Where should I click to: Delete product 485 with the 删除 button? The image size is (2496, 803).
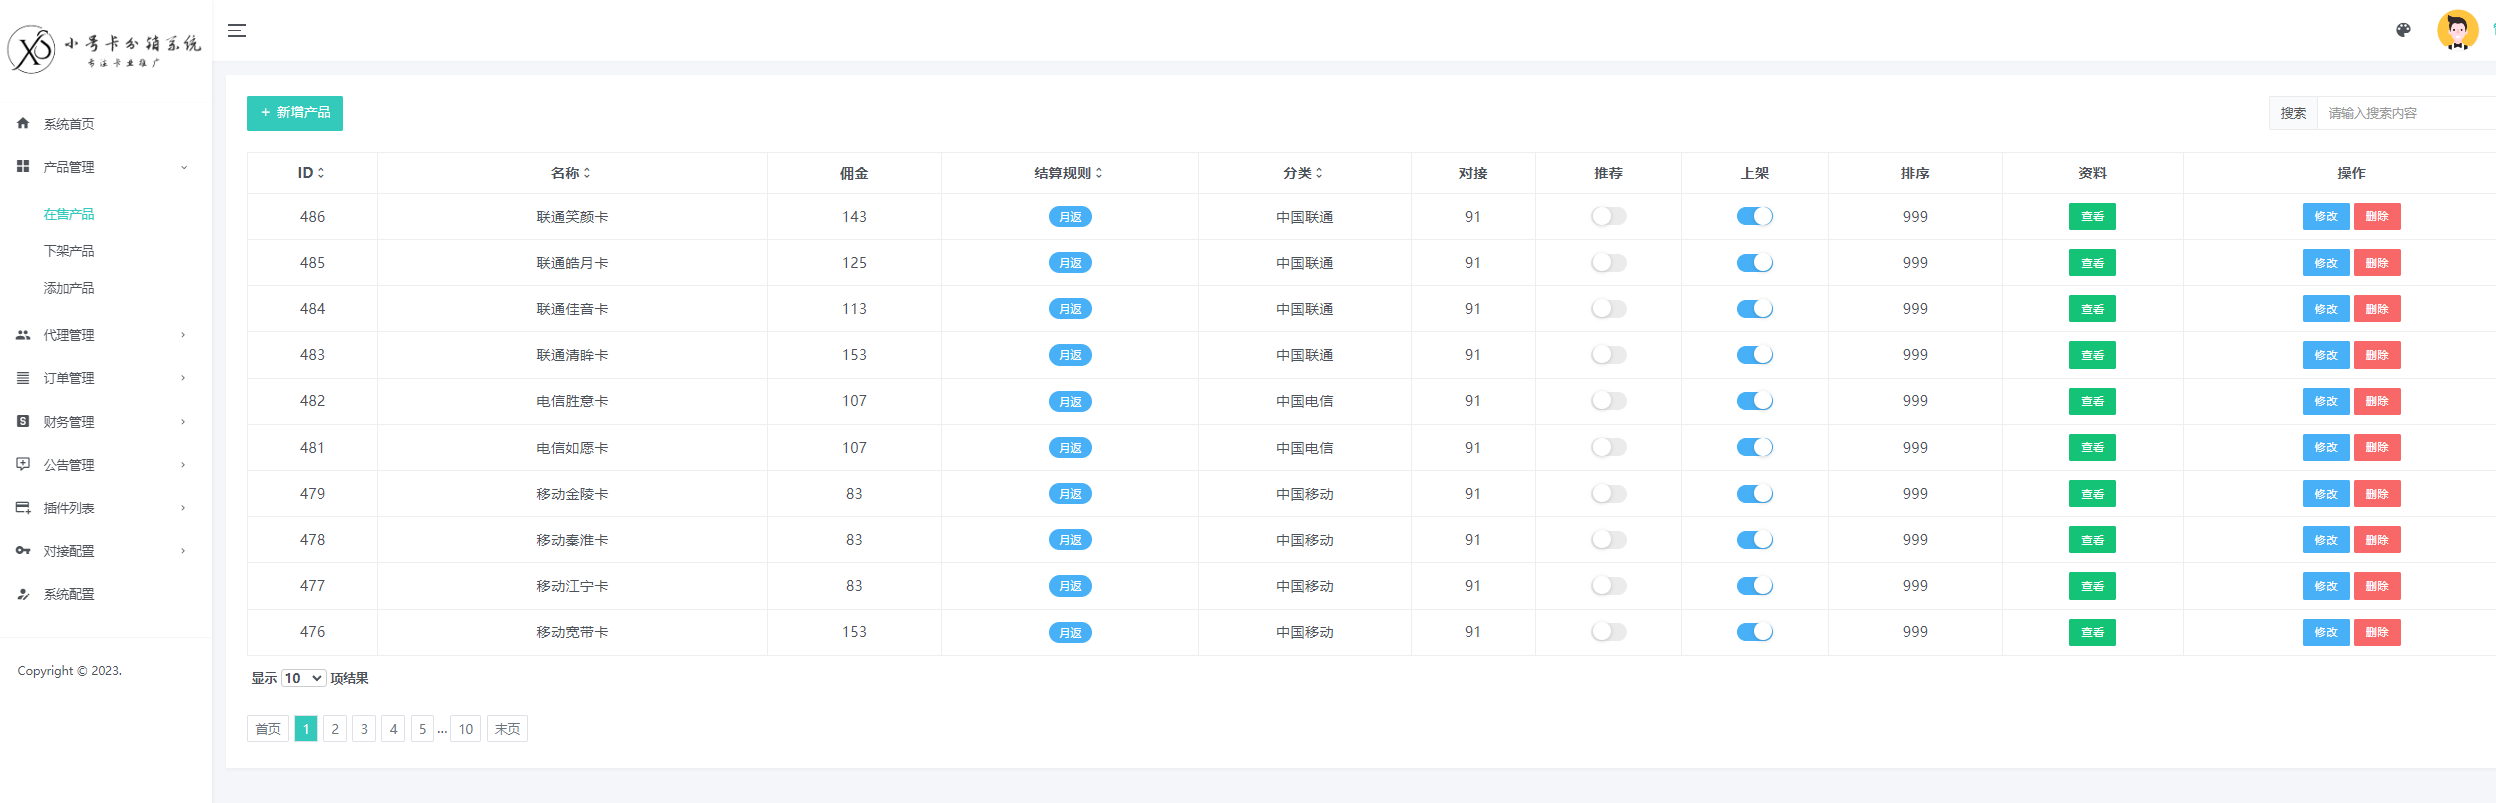coord(2377,263)
